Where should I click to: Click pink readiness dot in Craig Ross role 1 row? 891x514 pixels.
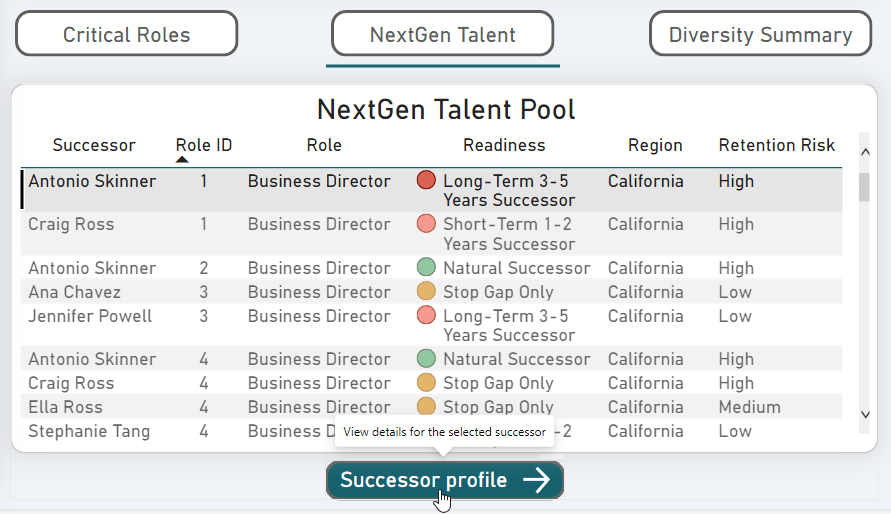point(426,224)
